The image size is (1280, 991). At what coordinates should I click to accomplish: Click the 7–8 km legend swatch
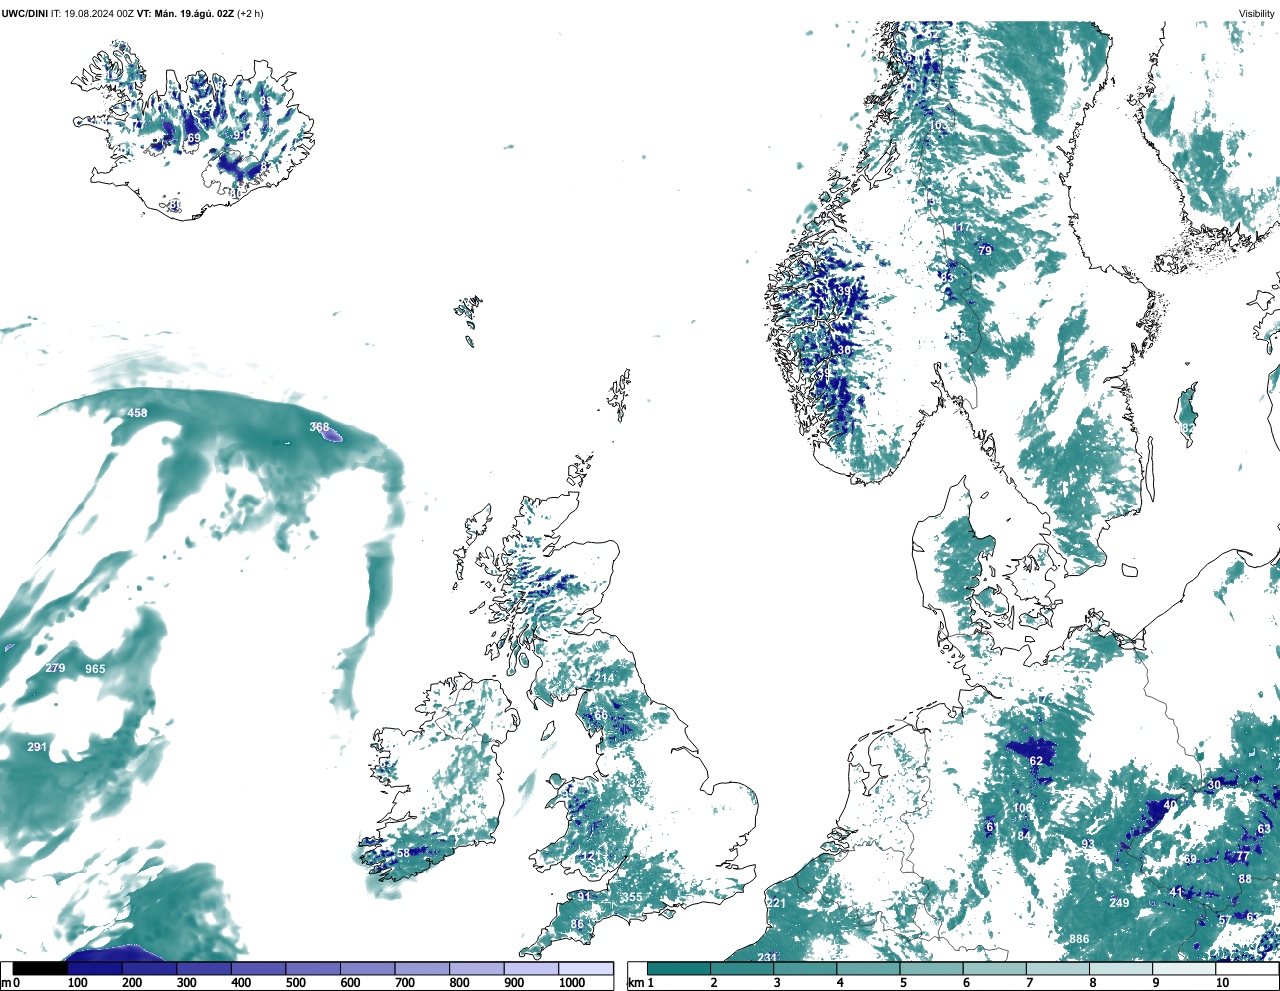(1060, 968)
